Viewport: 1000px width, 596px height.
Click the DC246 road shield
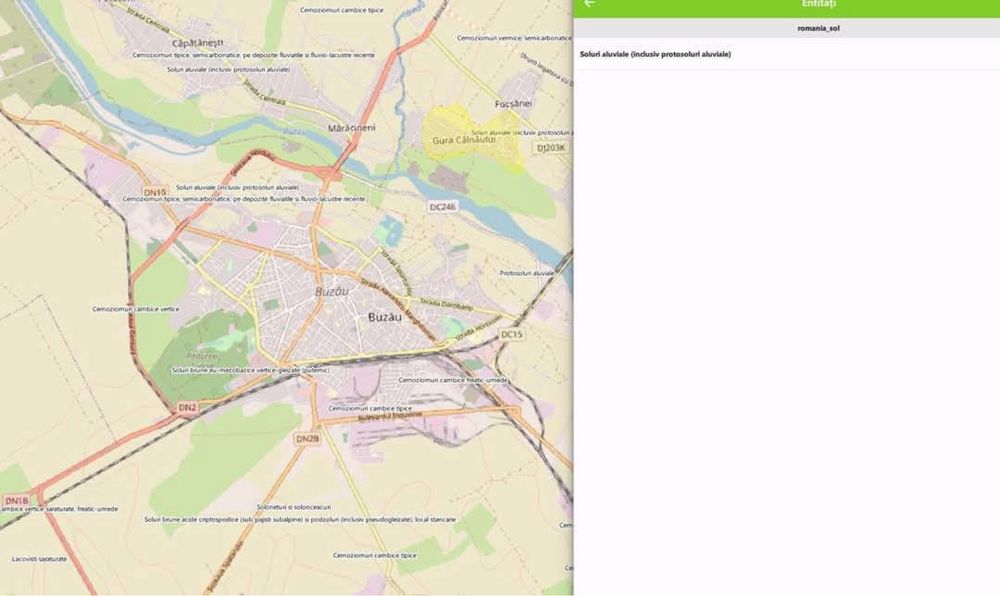click(443, 207)
